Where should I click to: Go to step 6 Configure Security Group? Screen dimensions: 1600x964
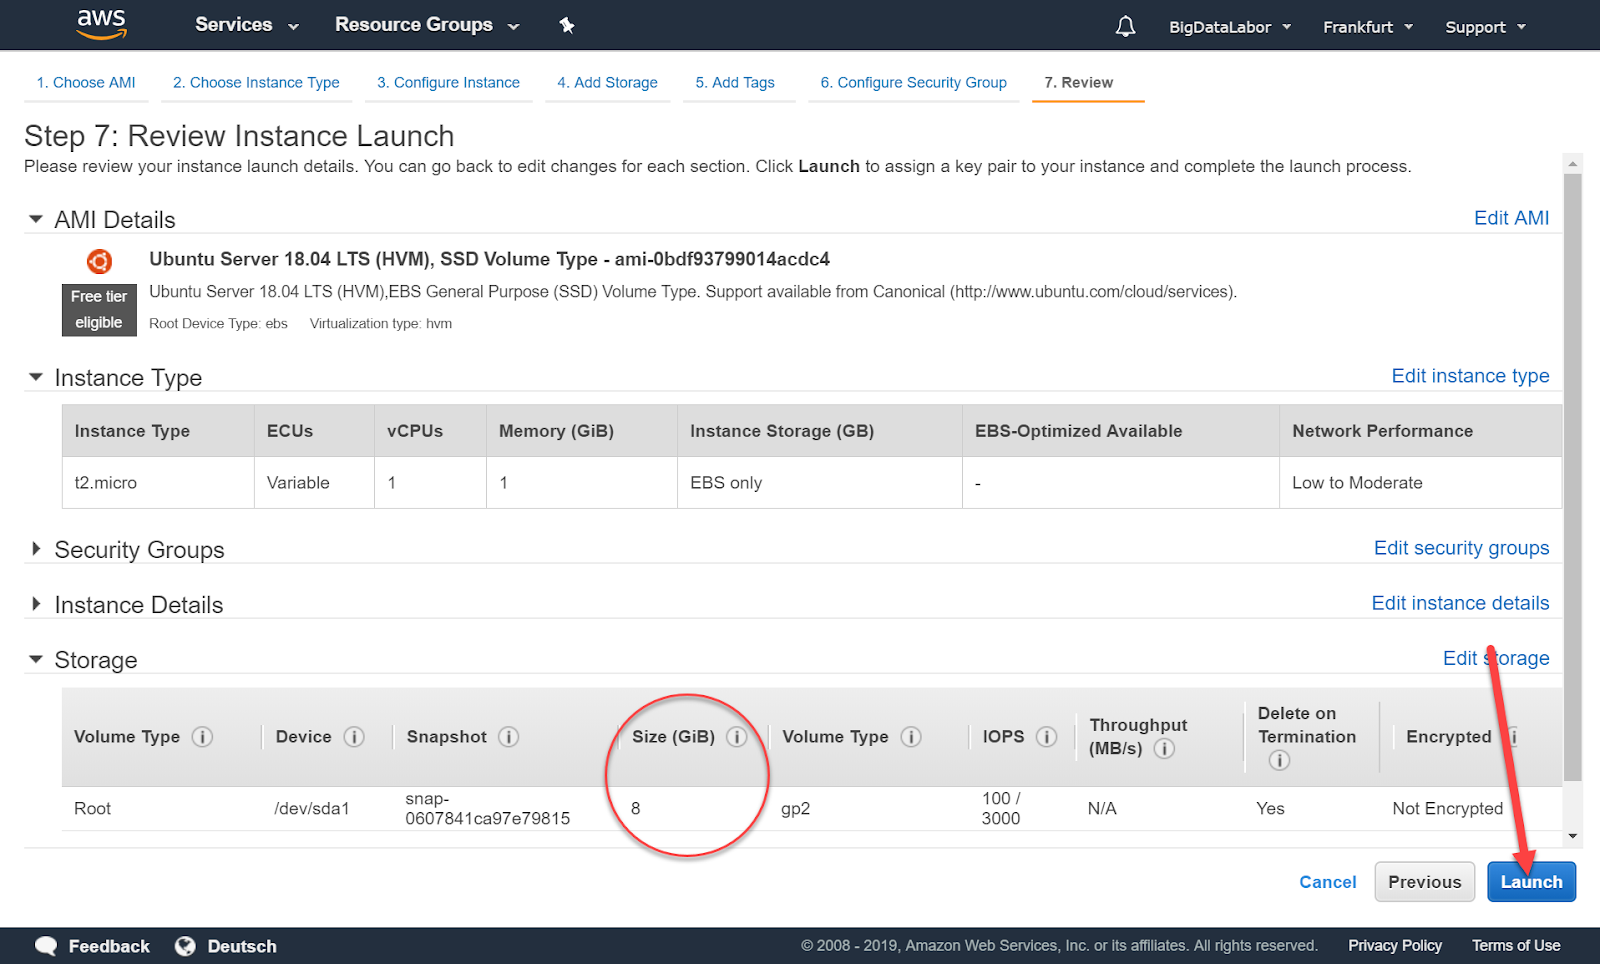coord(913,83)
